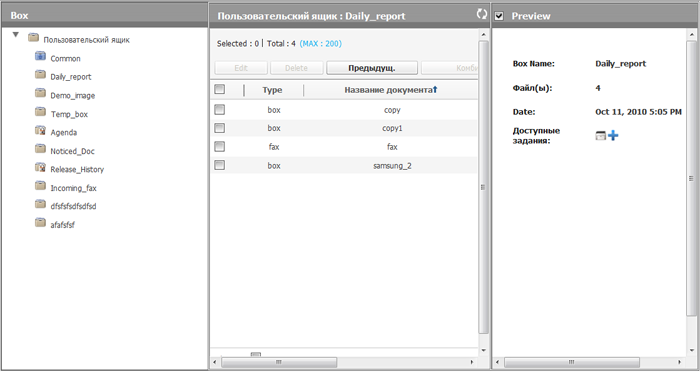This screenshot has width=700, height=372.
Task: Click the dfsfsfsdfsdfsd folder icon
Action: (x=40, y=204)
